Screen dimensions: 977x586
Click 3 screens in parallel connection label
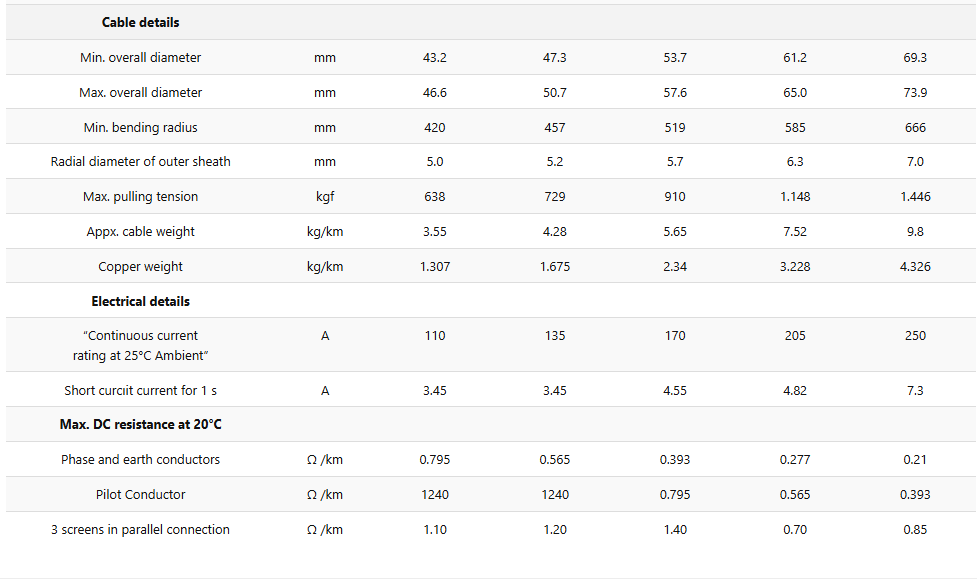[141, 530]
